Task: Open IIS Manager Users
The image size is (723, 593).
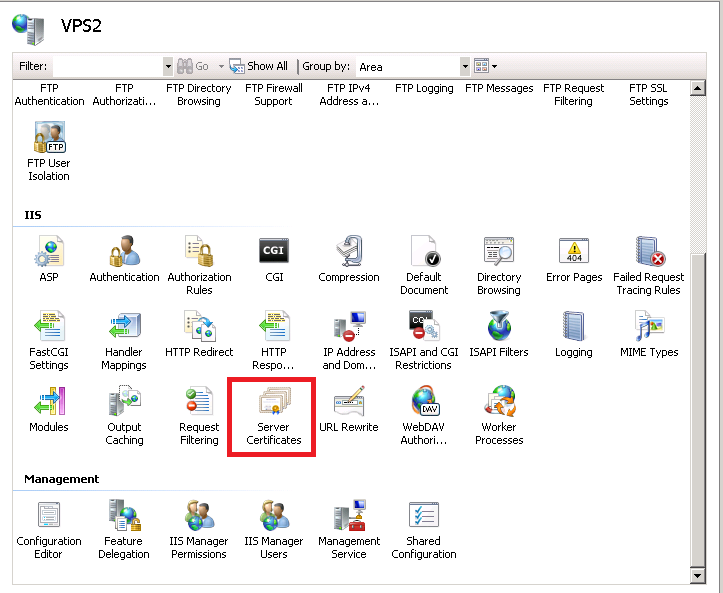Action: [x=274, y=529]
